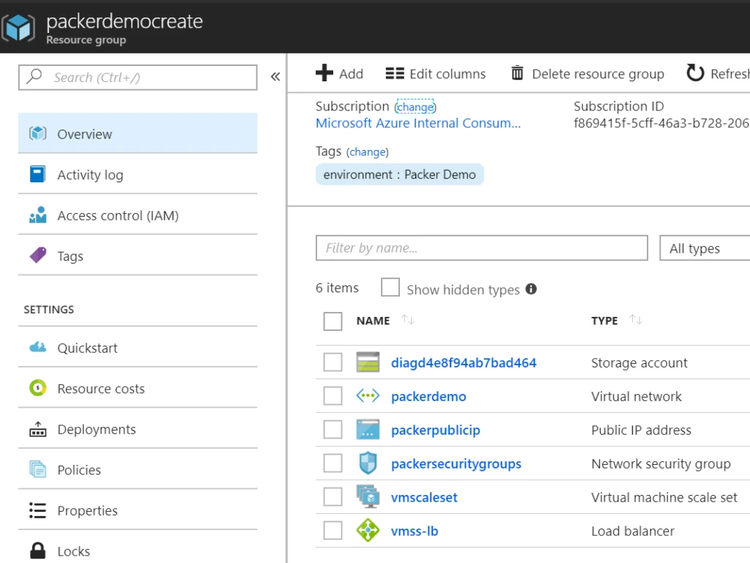The width and height of the screenshot is (750, 563).
Task: Click the Subscription change link
Action: (415, 107)
